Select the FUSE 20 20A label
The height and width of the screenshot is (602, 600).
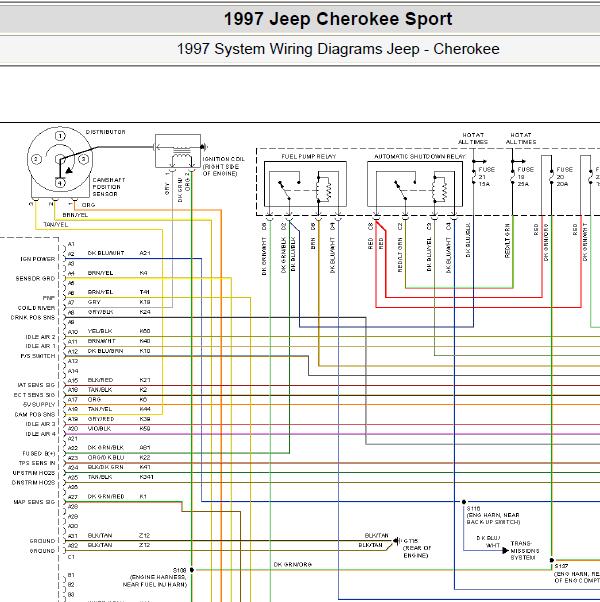click(564, 177)
